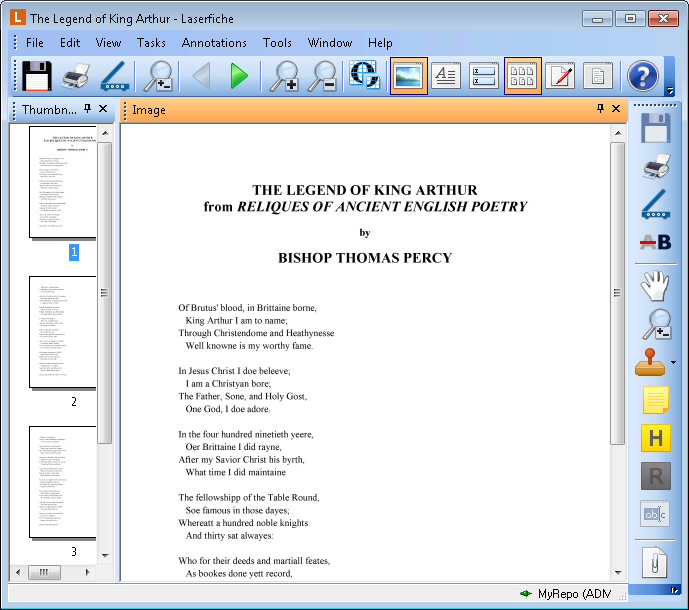Image resolution: width=689 pixels, height=610 pixels.
Task: Click the Save floppy disk icon in top toolbar
Action: tap(37, 76)
